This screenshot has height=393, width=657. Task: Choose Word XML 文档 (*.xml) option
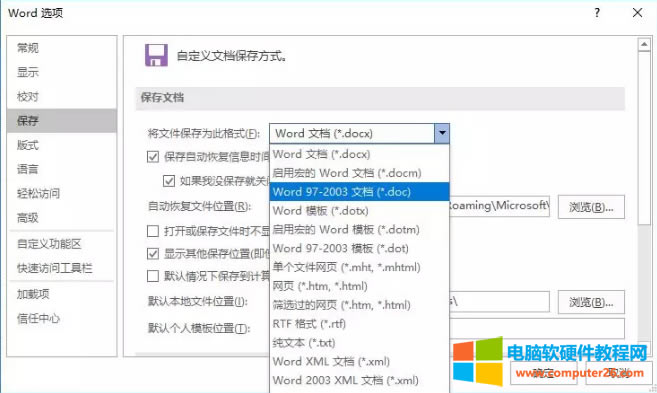(x=359, y=362)
